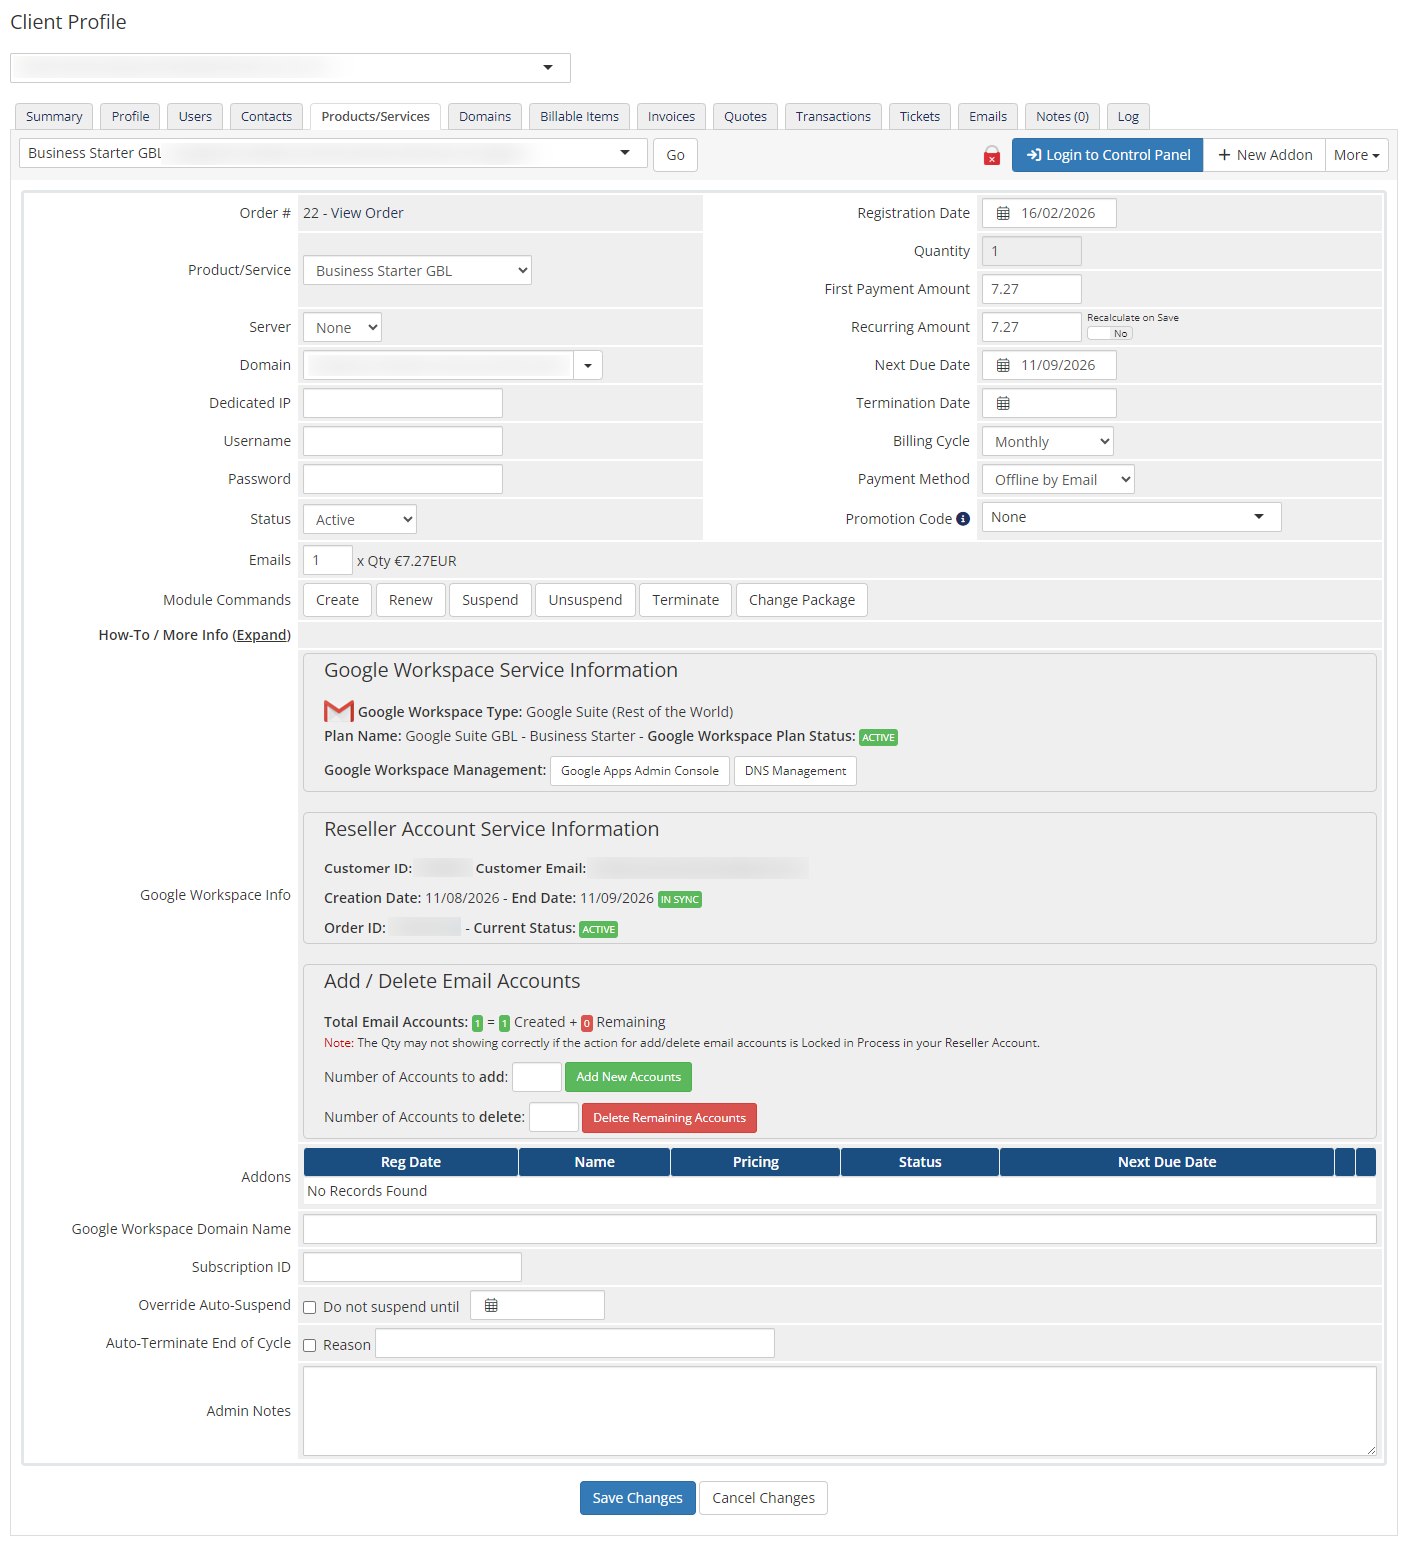1413x1544 pixels.
Task: Check the Auto-Terminate Reason checkbox
Action: click(x=310, y=1345)
